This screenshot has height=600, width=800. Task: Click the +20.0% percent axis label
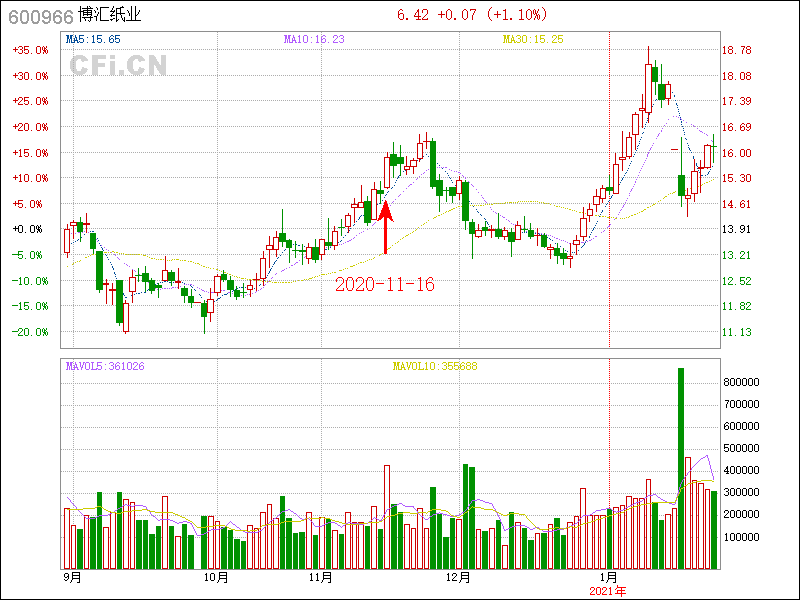click(x=31, y=127)
